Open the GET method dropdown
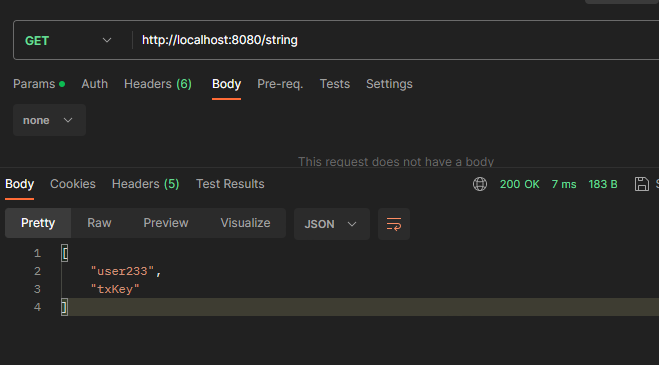Image resolution: width=659 pixels, height=365 pixels. [x=69, y=40]
